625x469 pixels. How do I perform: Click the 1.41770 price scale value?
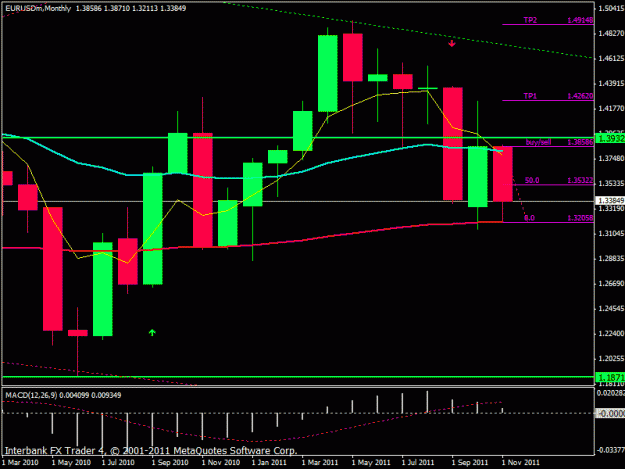click(x=611, y=108)
